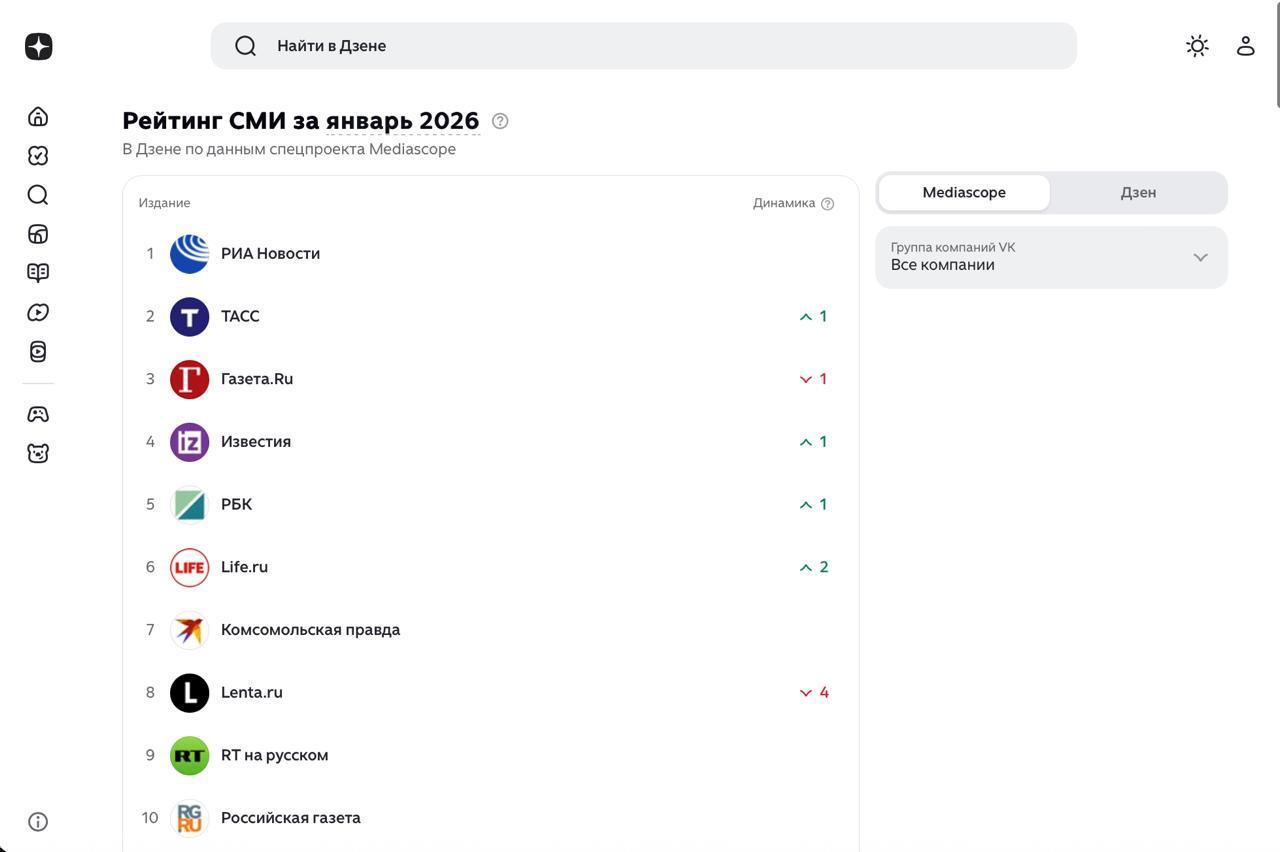Click help icon beside the rating title
1280x852 pixels.
[500, 121]
